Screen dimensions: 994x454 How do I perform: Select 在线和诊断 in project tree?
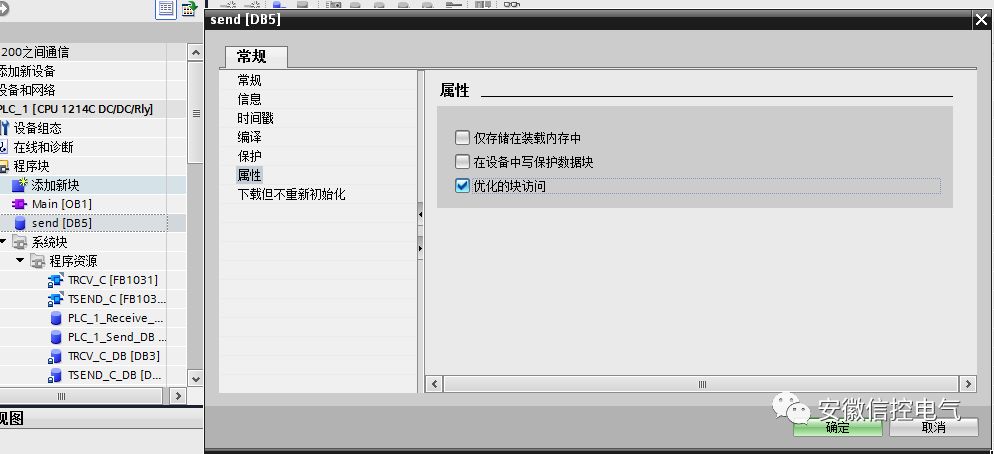pyautogui.click(x=43, y=147)
